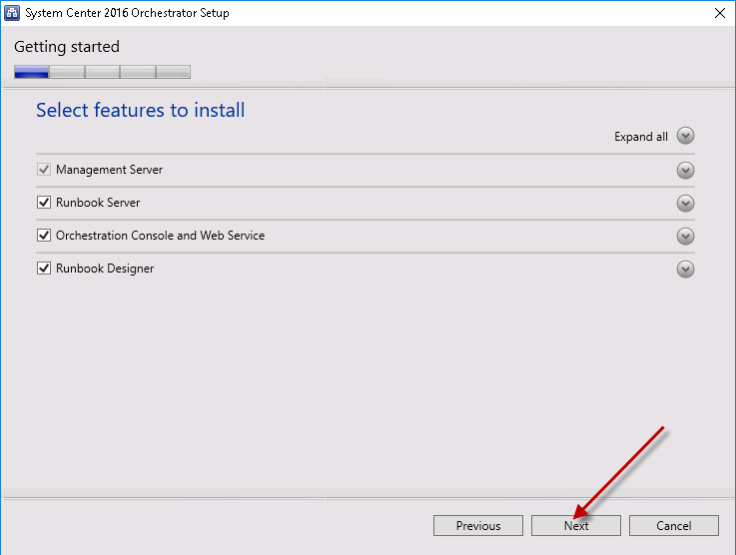Expand the Runbook Designer details
The image size is (736, 555).
pos(685,269)
